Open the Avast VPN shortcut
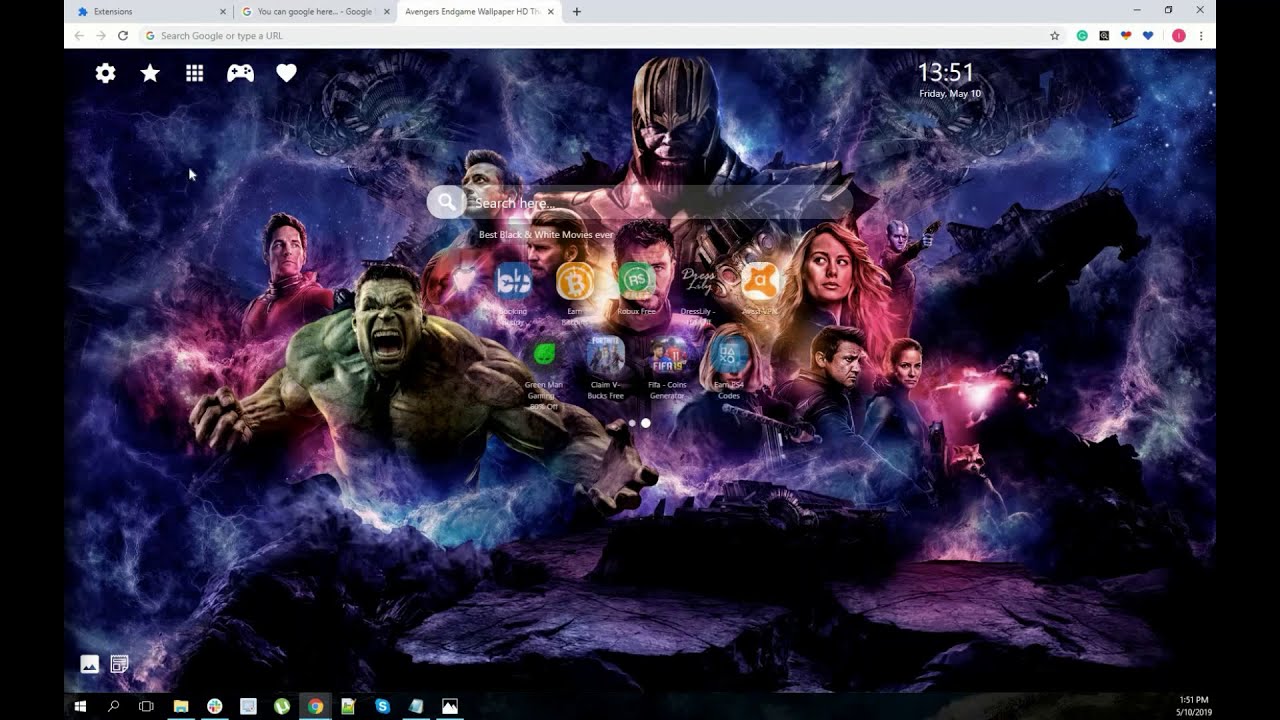Viewport: 1280px width, 720px height. (759, 281)
